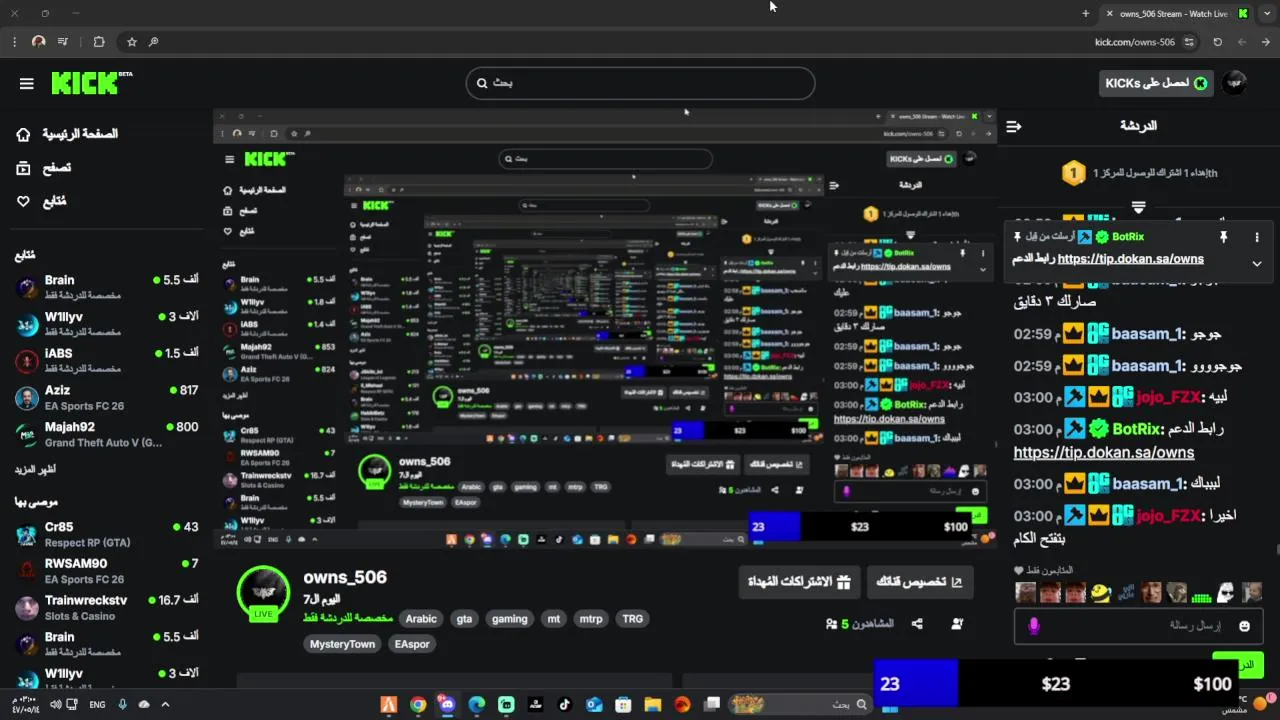This screenshot has height=720, width=1280.
Task: Open the user list icon near share
Action: tap(957, 624)
